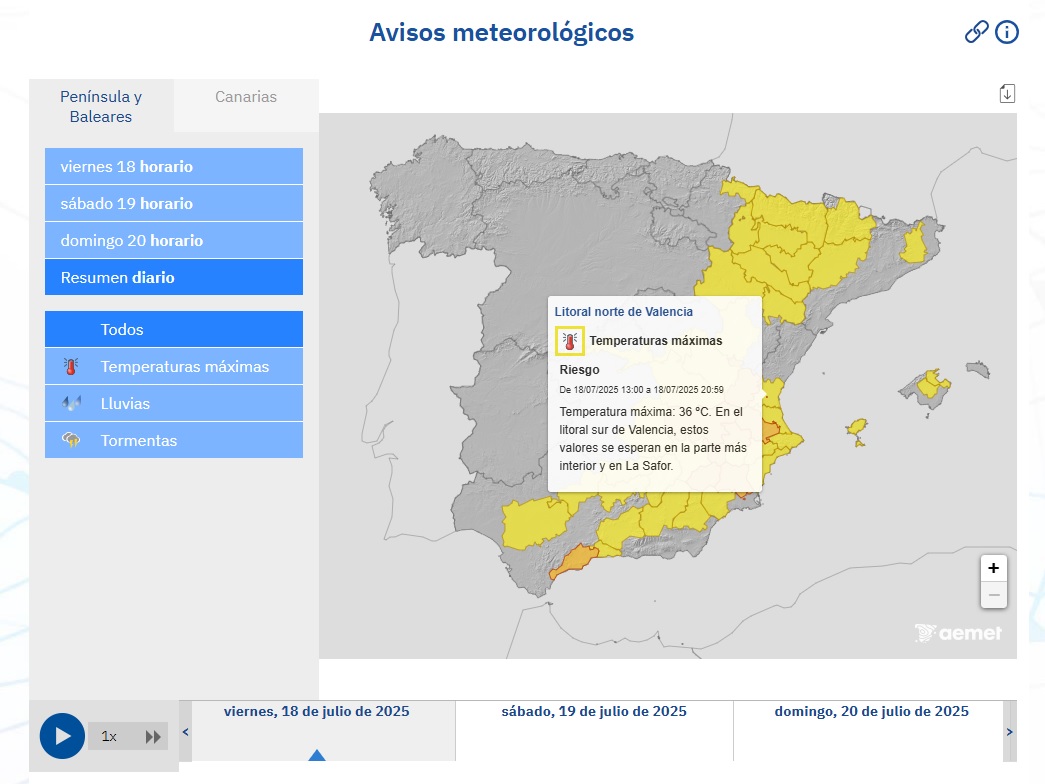
Task: Click the Lluvias rain icon
Action: (72, 403)
